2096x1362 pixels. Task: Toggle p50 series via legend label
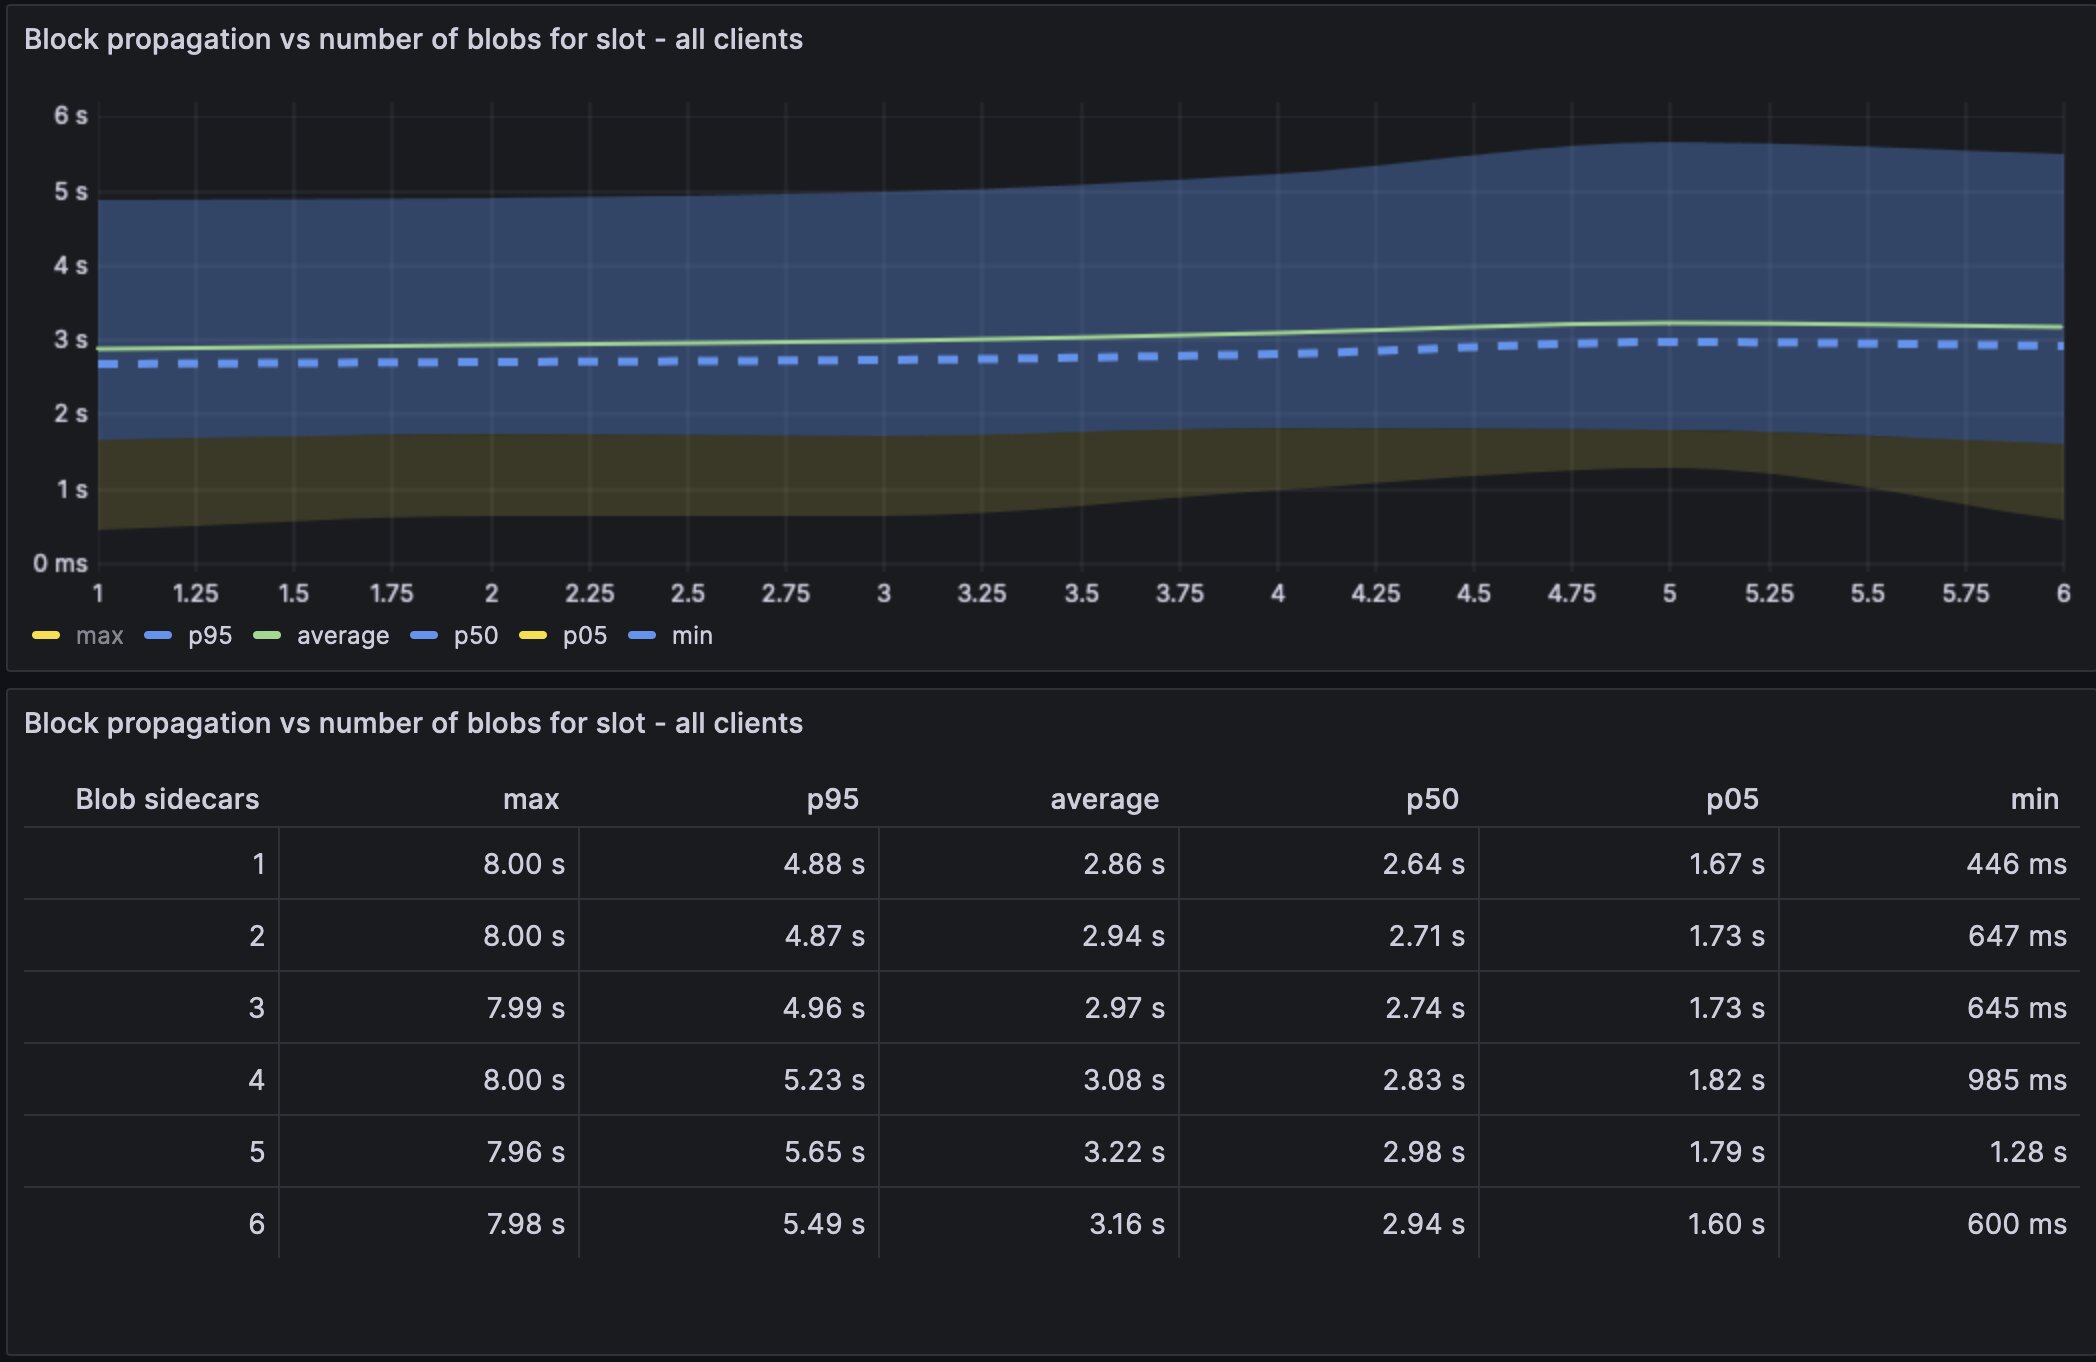[x=476, y=636]
